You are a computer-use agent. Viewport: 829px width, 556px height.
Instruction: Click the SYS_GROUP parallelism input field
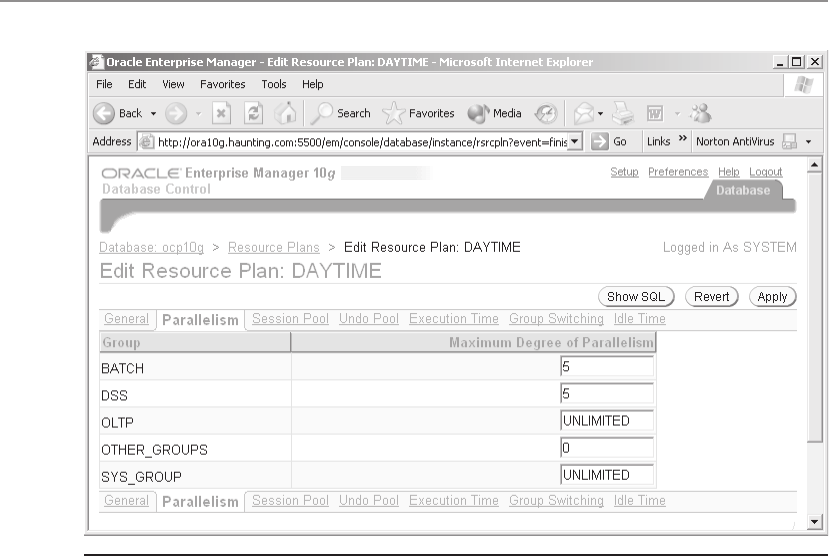click(x=607, y=475)
